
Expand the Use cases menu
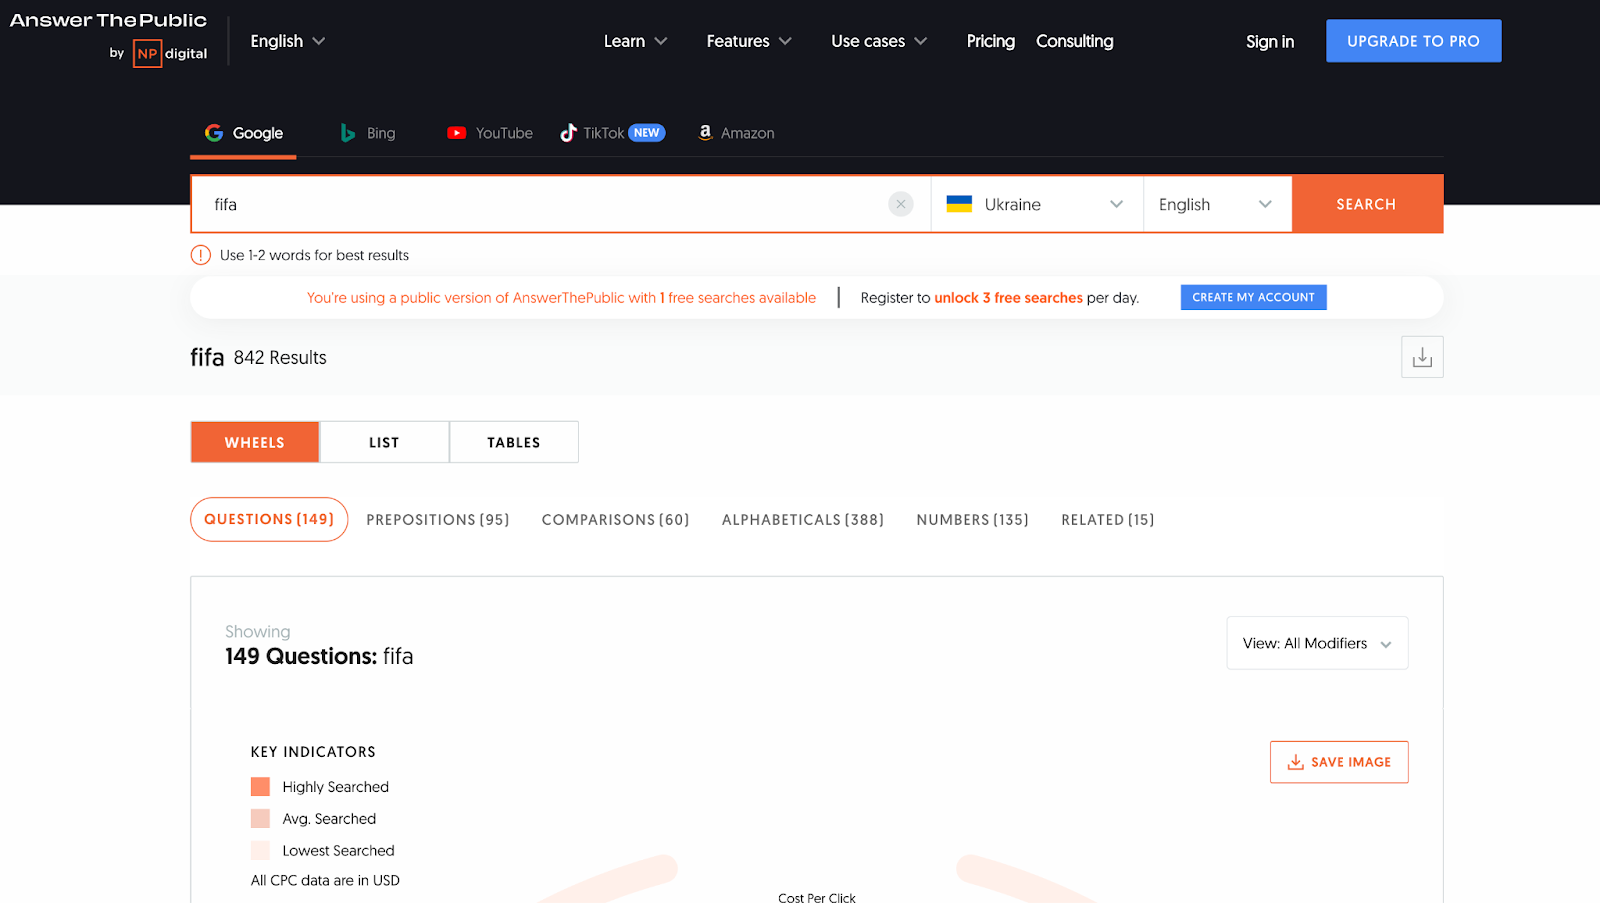point(879,41)
